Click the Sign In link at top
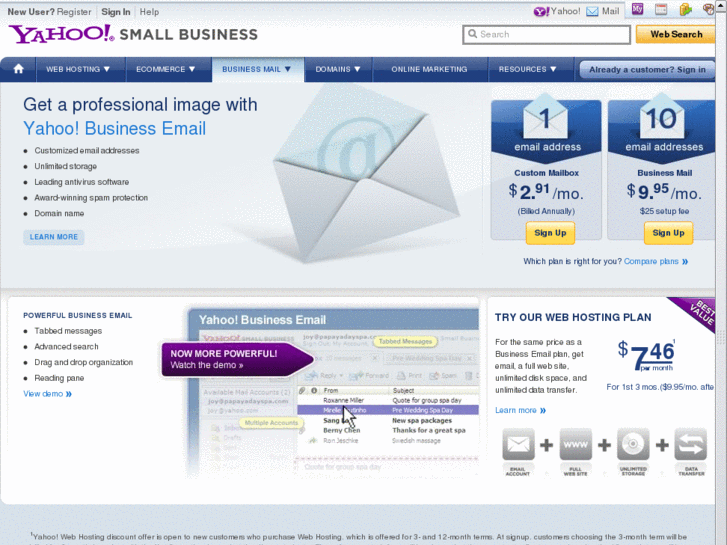Viewport: 727px width, 545px height. (x=115, y=12)
